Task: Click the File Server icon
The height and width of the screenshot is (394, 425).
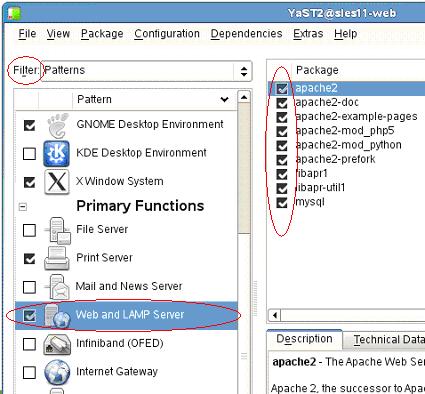Action: tap(57, 230)
